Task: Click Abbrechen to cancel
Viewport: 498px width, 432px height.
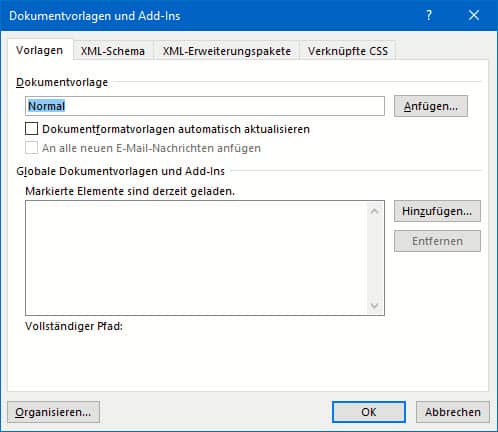Action: tap(453, 412)
